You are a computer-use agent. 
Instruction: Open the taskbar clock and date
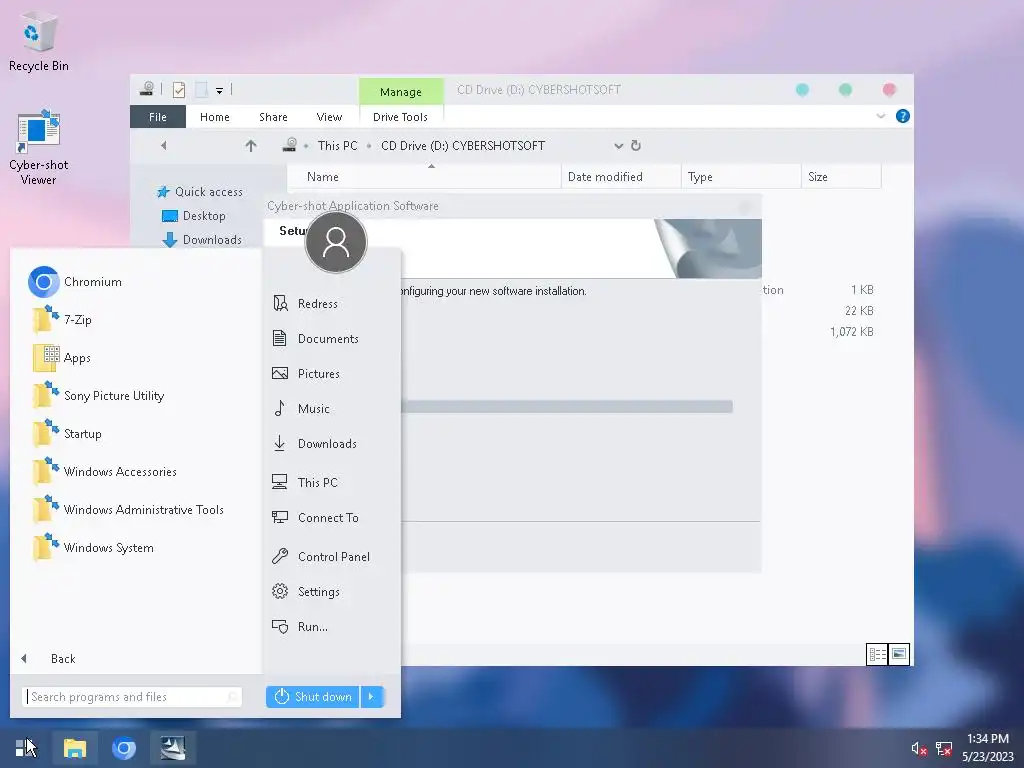(x=987, y=748)
